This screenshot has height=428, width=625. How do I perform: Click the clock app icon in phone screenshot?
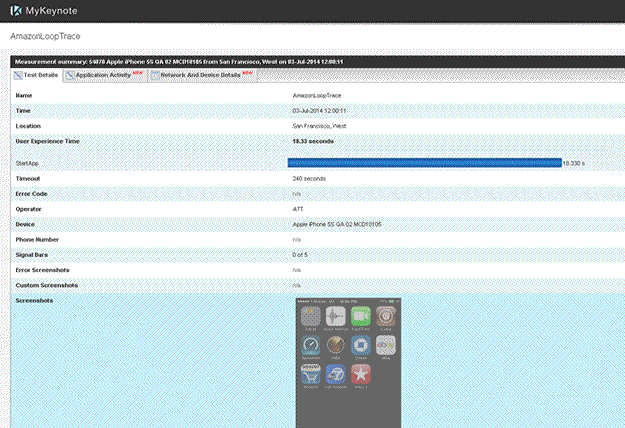pyautogui.click(x=336, y=345)
